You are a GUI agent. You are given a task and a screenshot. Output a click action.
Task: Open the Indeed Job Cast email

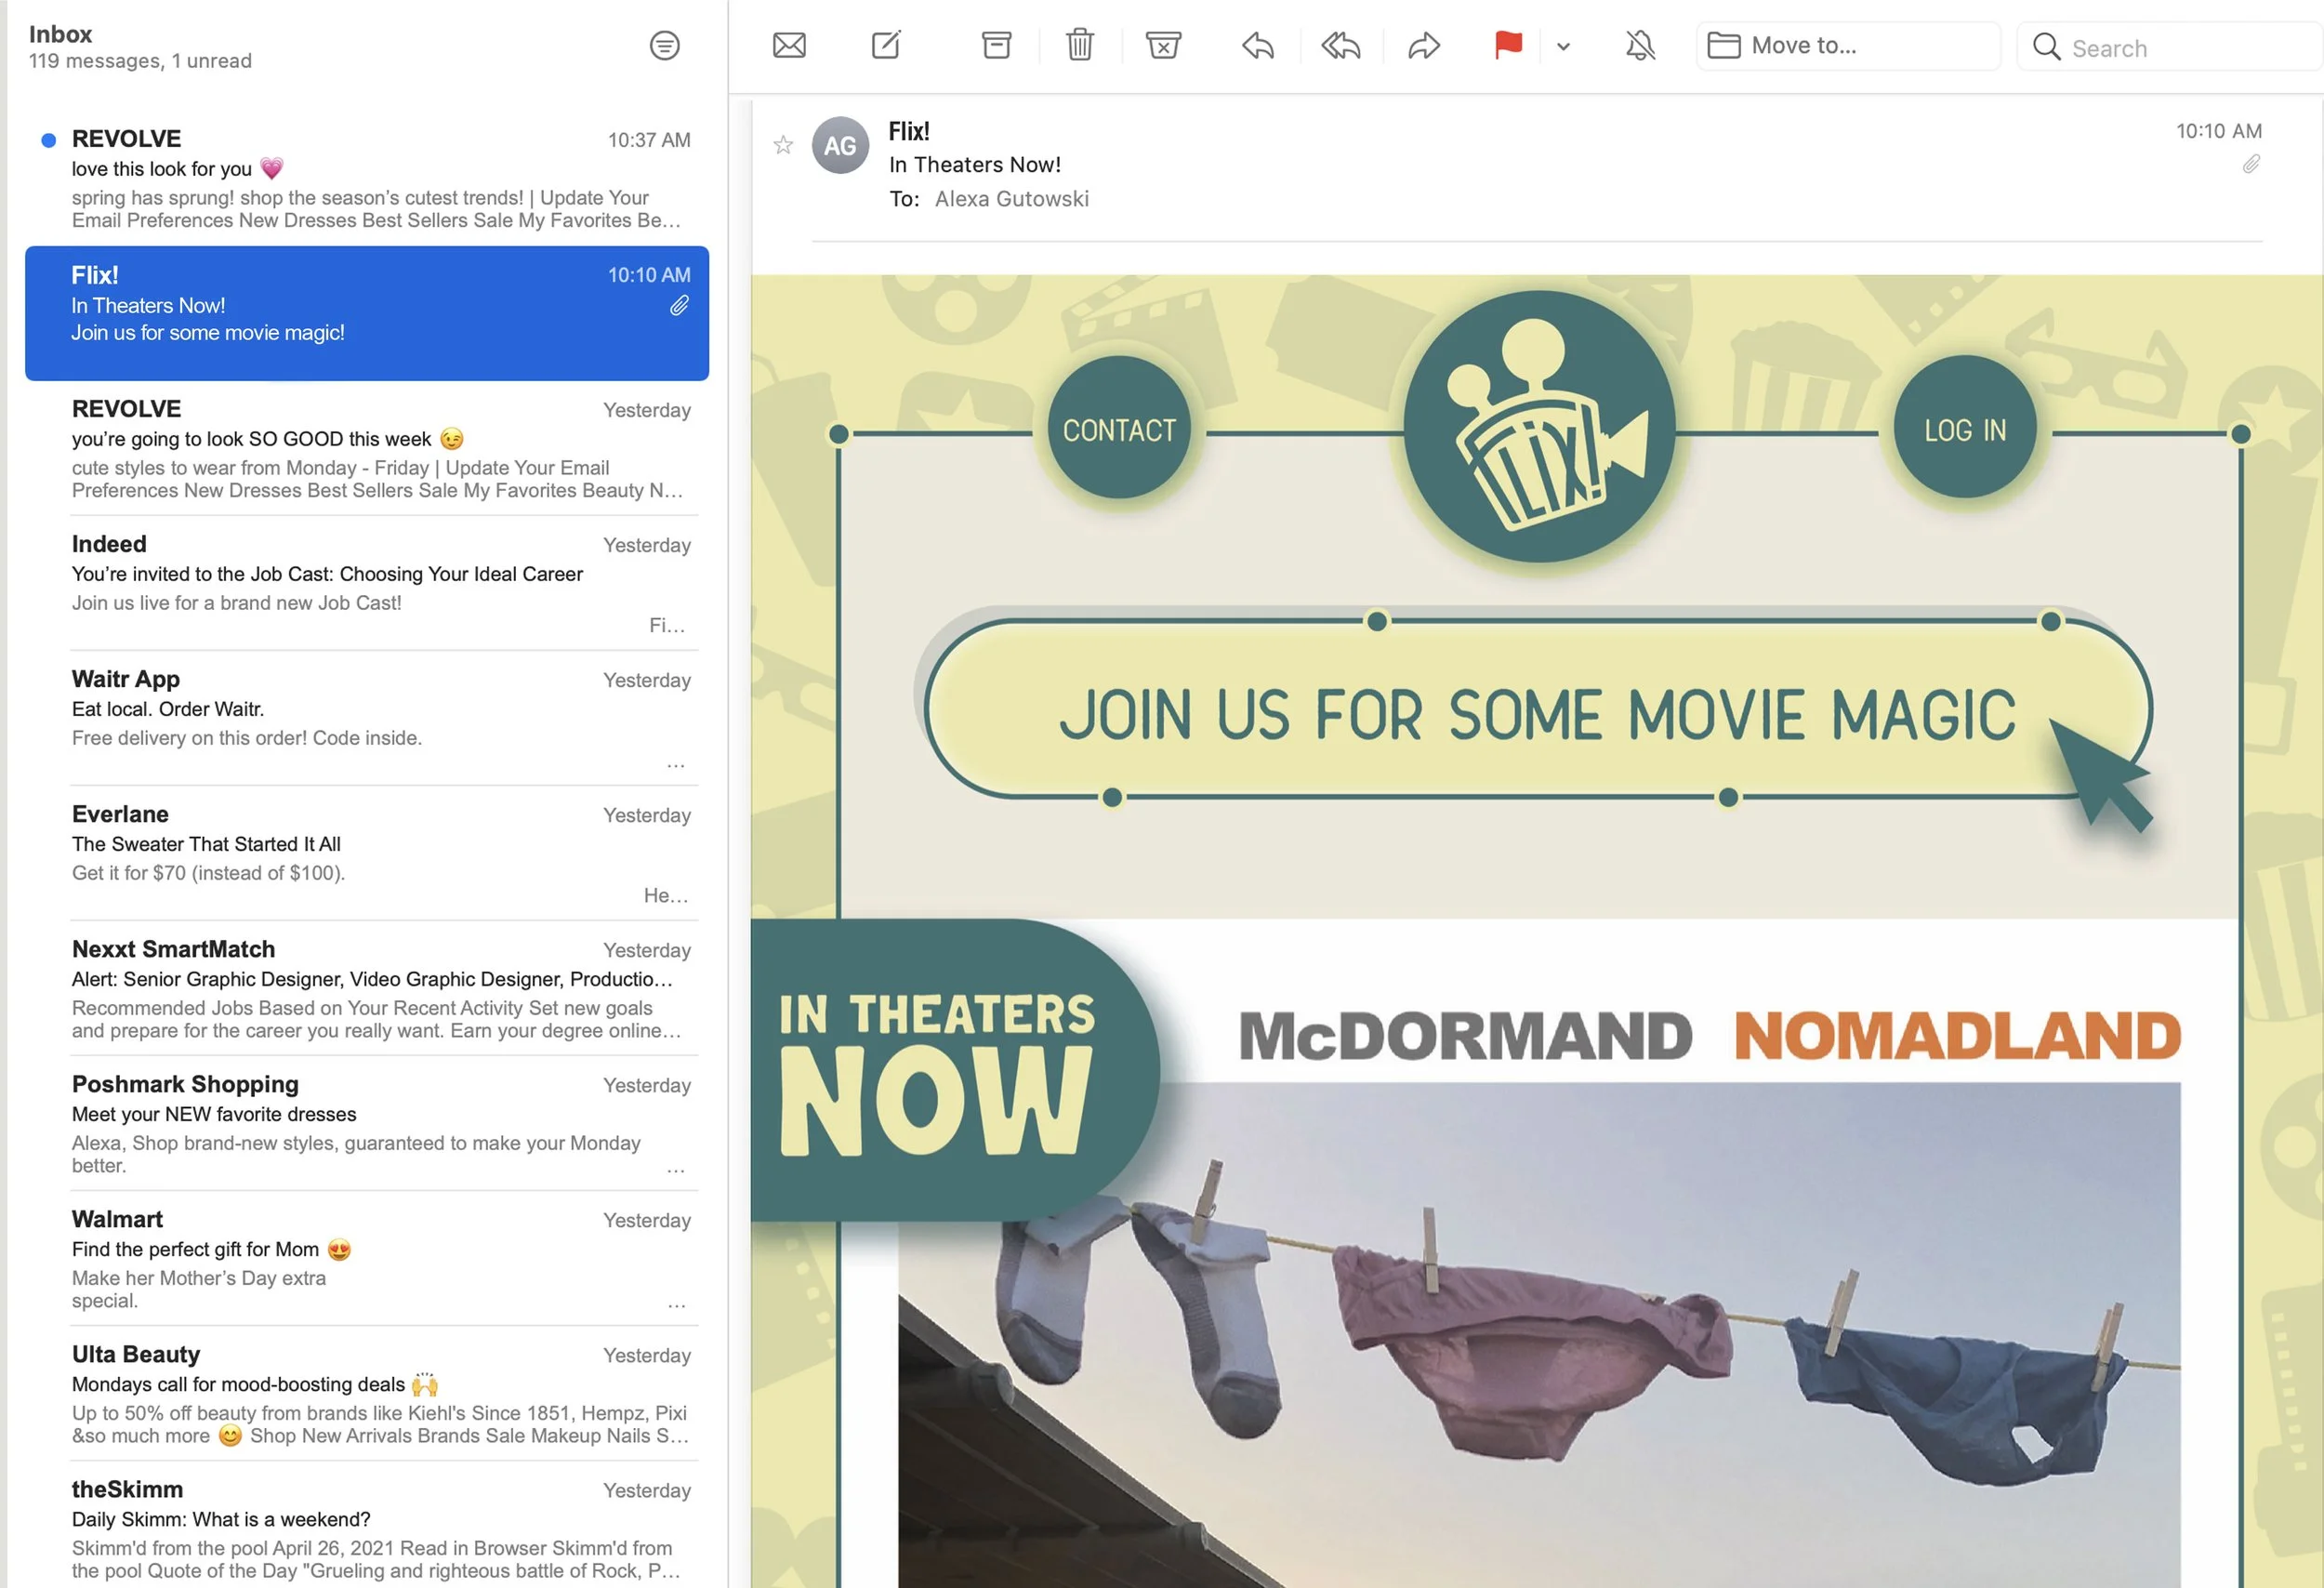point(367,583)
